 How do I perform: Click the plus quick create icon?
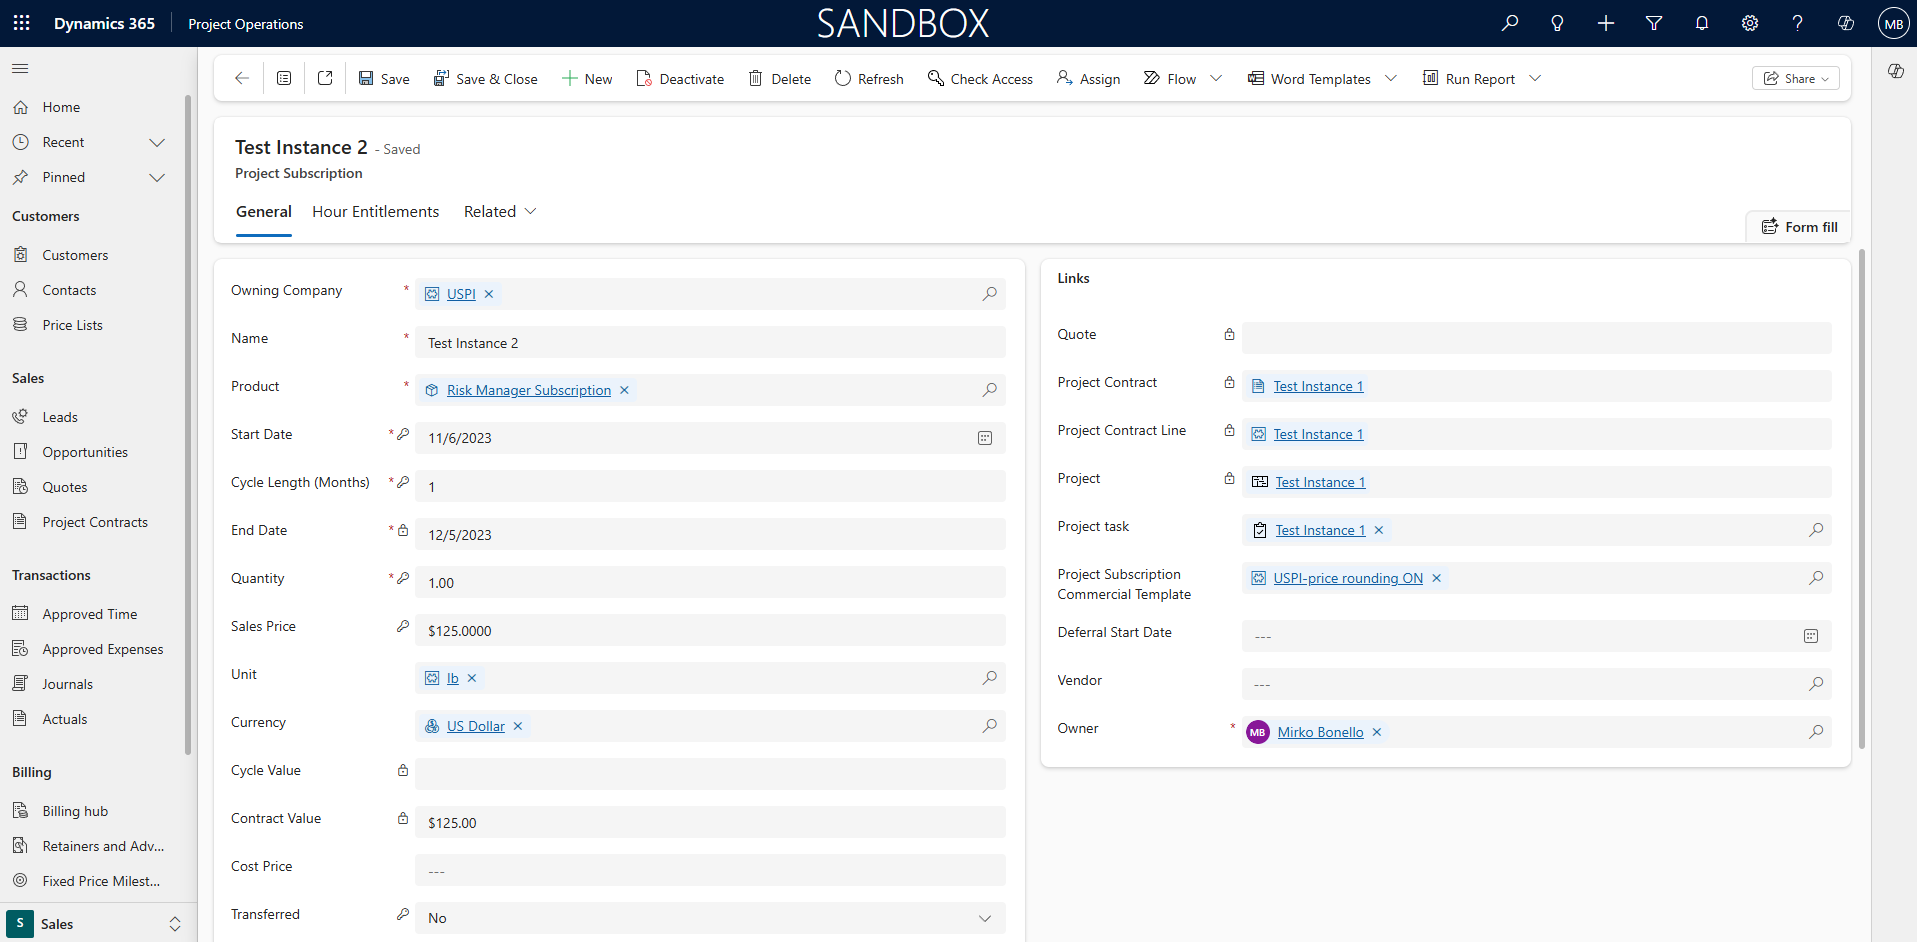point(1606,23)
